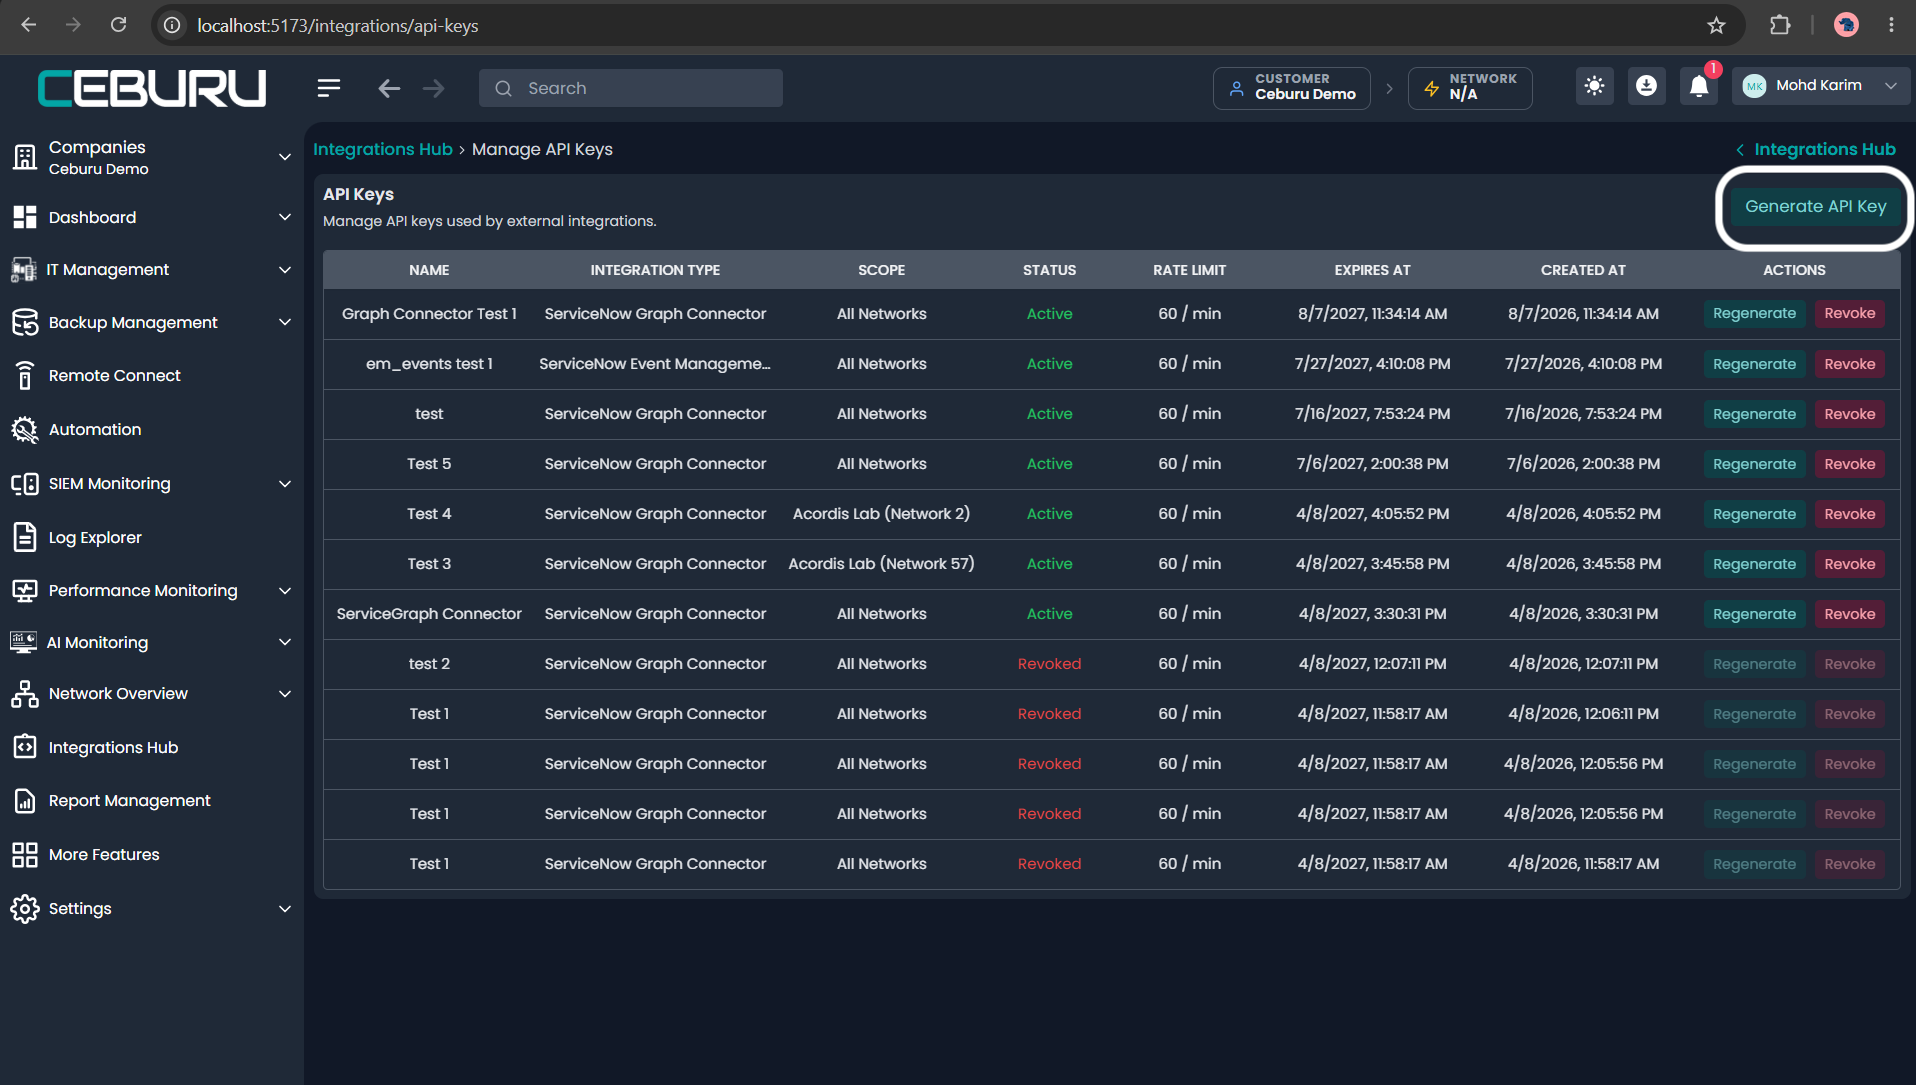Viewport: 1916px width, 1085px height.
Task: Go back using the app header left arrow
Action: 389,88
